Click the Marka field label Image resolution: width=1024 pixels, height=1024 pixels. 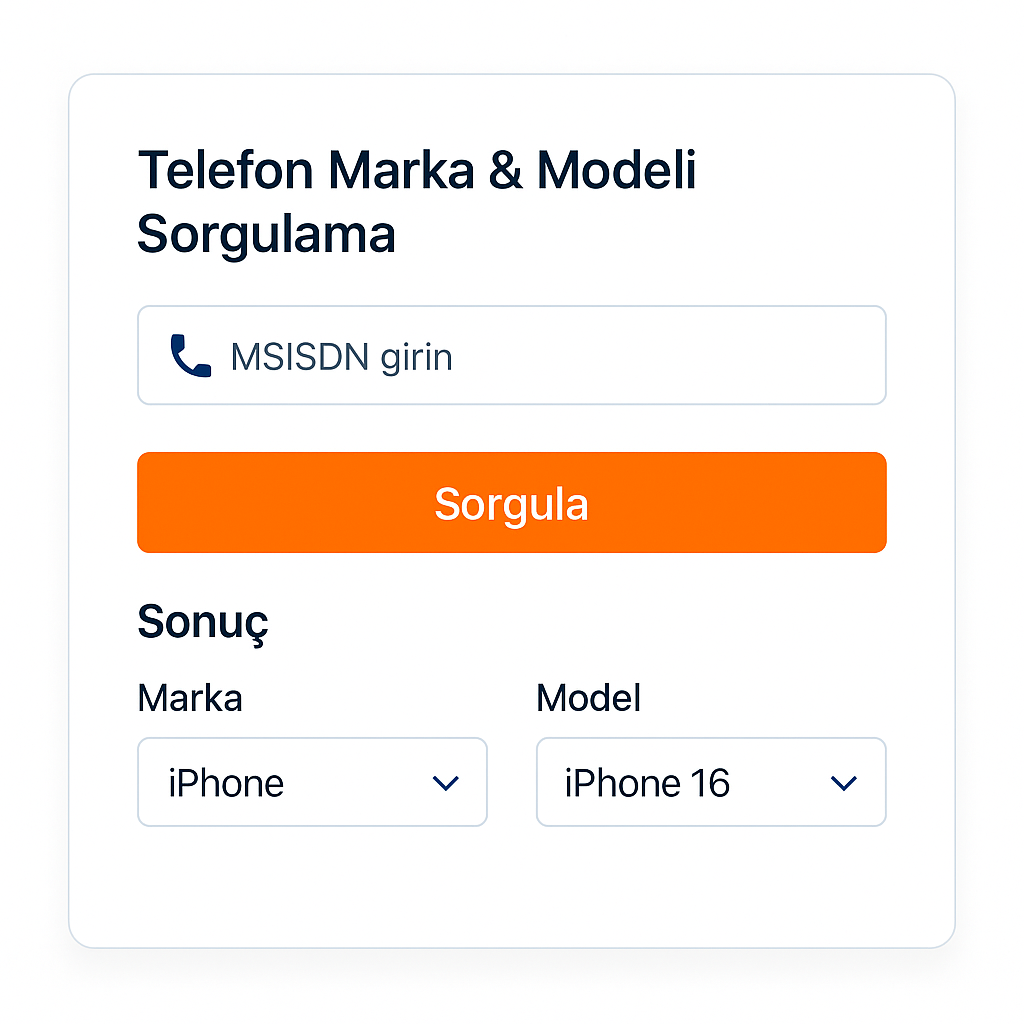point(190,697)
